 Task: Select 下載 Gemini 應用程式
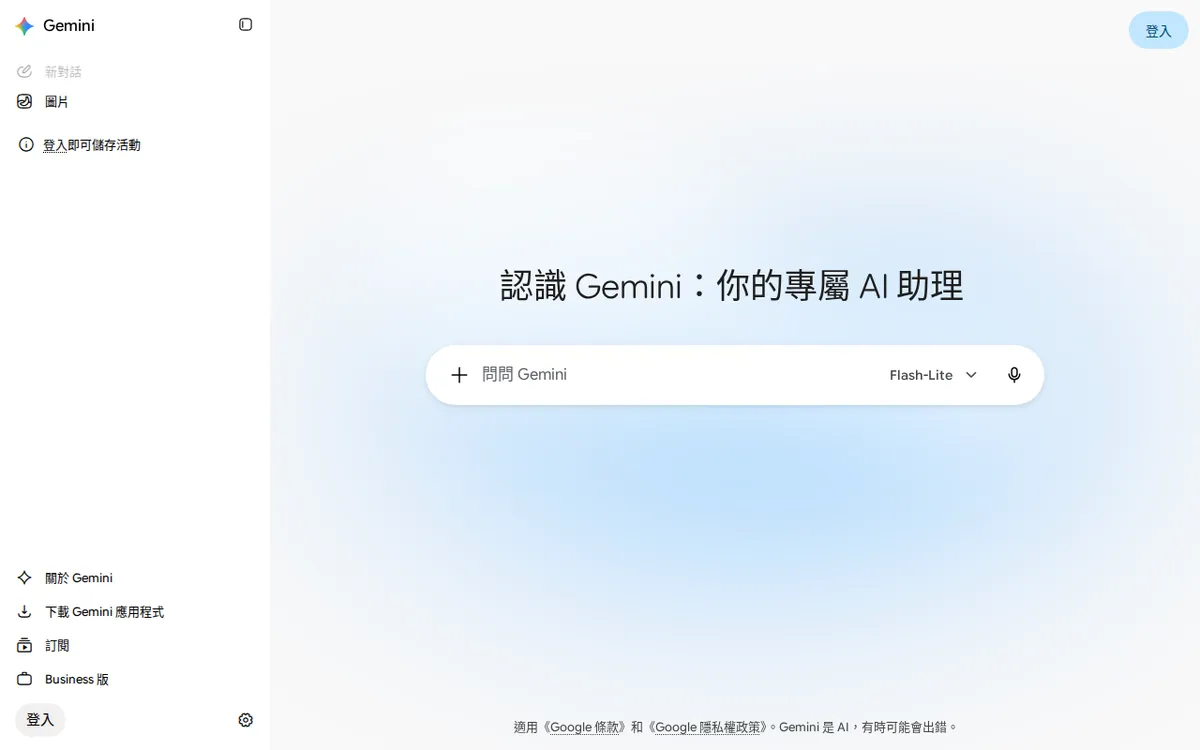pos(135,612)
